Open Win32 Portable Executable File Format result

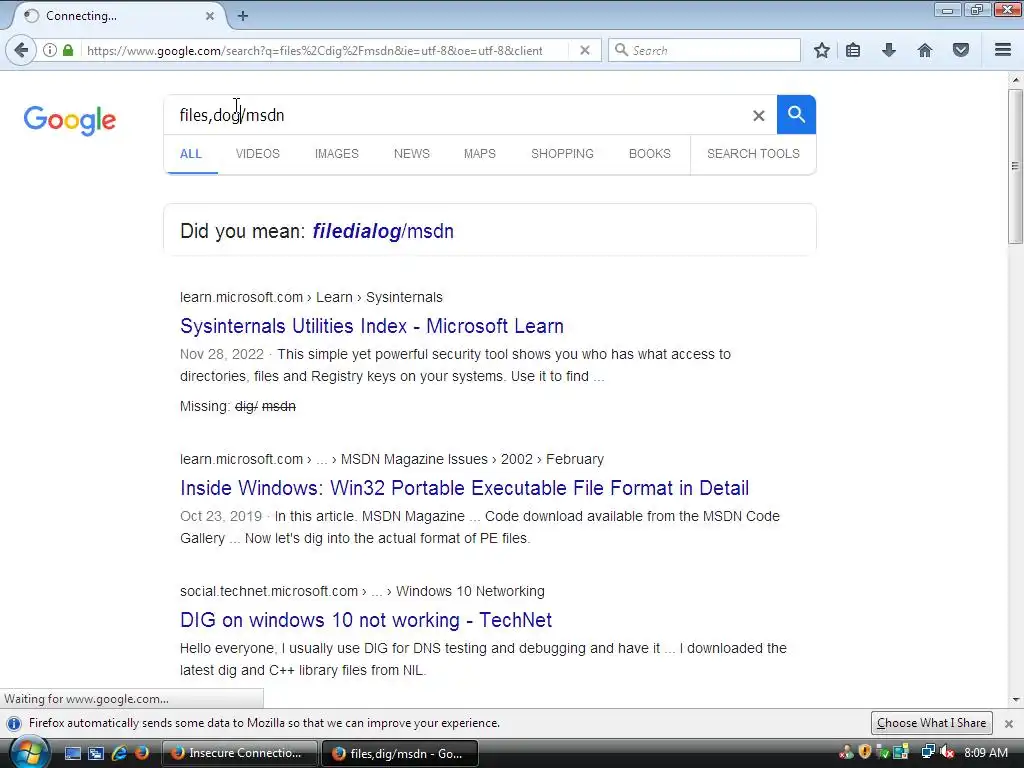tap(464, 488)
